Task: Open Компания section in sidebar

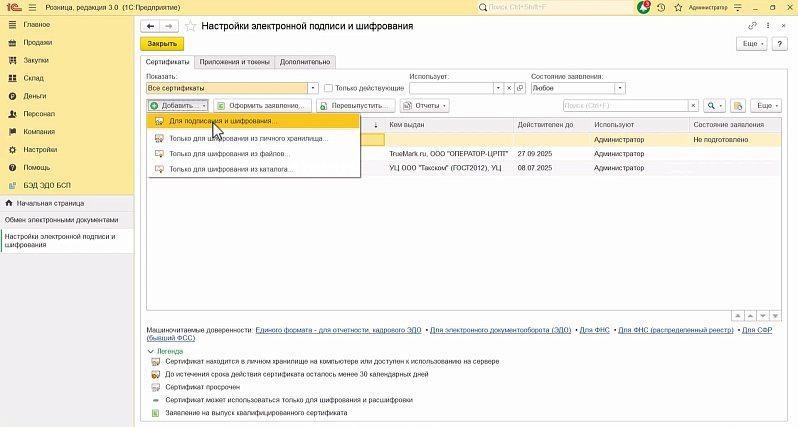Action: (39, 131)
